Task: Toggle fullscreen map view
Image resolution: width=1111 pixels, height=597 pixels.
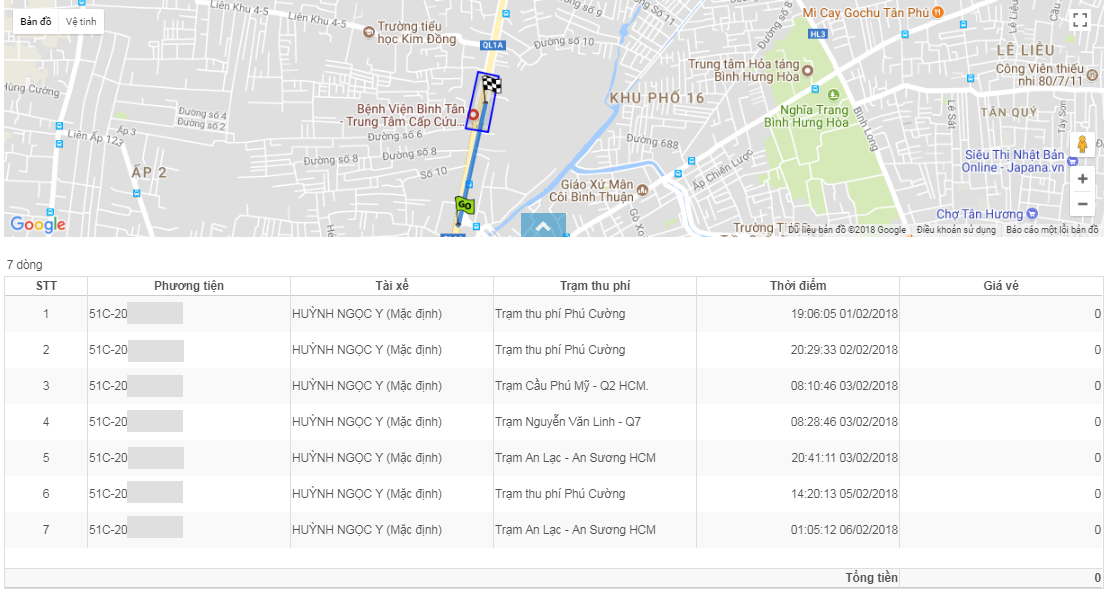Action: 1079,20
